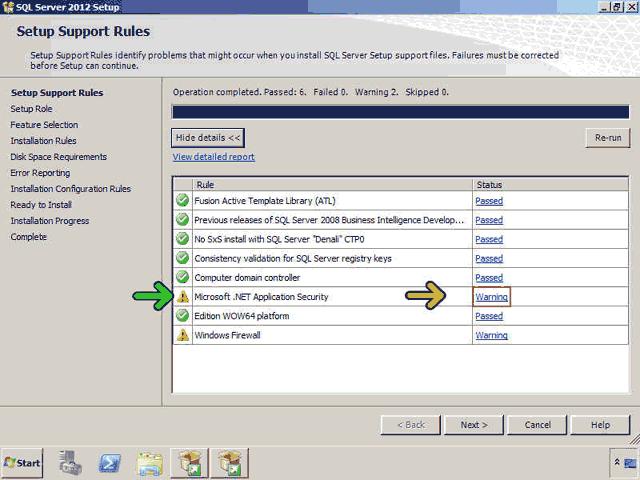This screenshot has height=480, width=640.
Task: Open Help for setup
Action: [x=600, y=425]
